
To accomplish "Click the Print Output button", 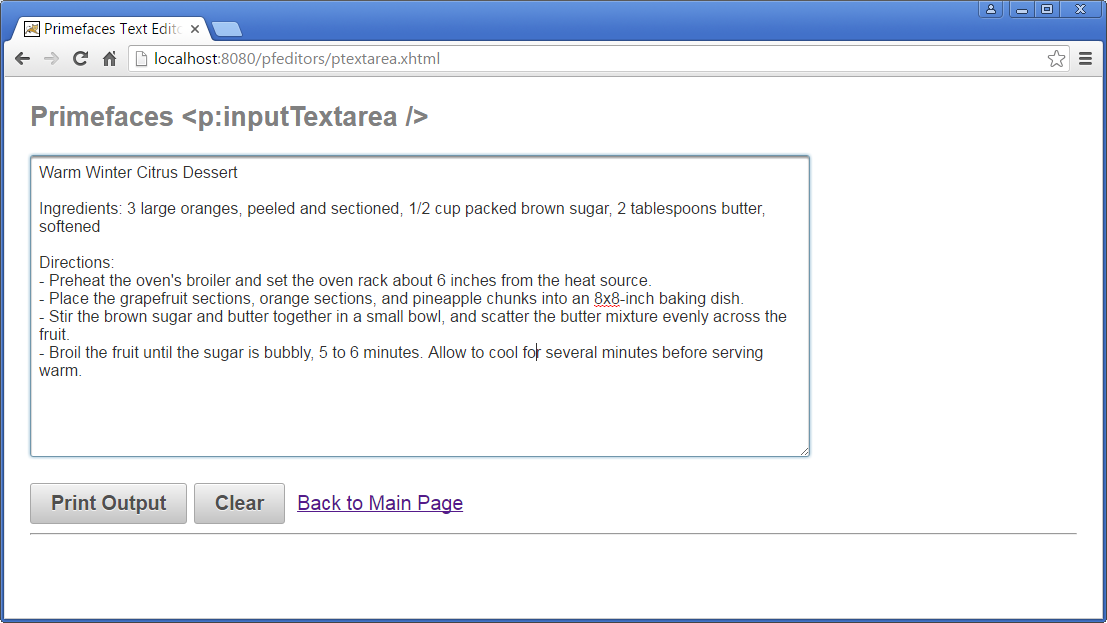I will click(x=109, y=503).
